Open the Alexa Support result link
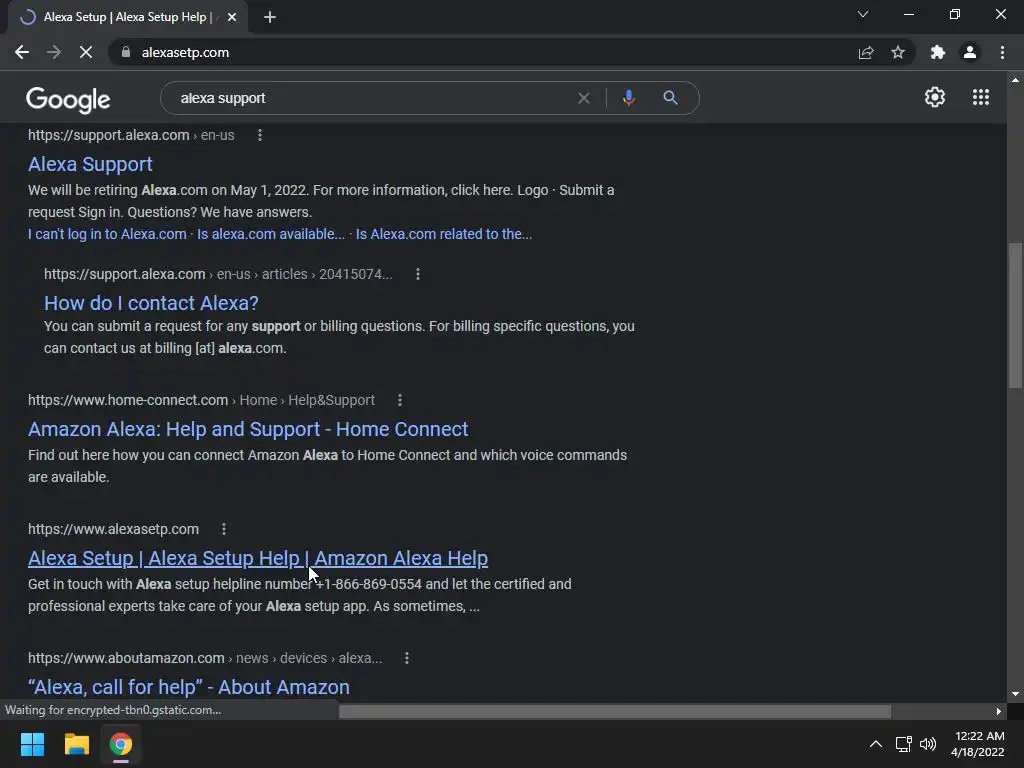The height and width of the screenshot is (768, 1024). coord(90,164)
